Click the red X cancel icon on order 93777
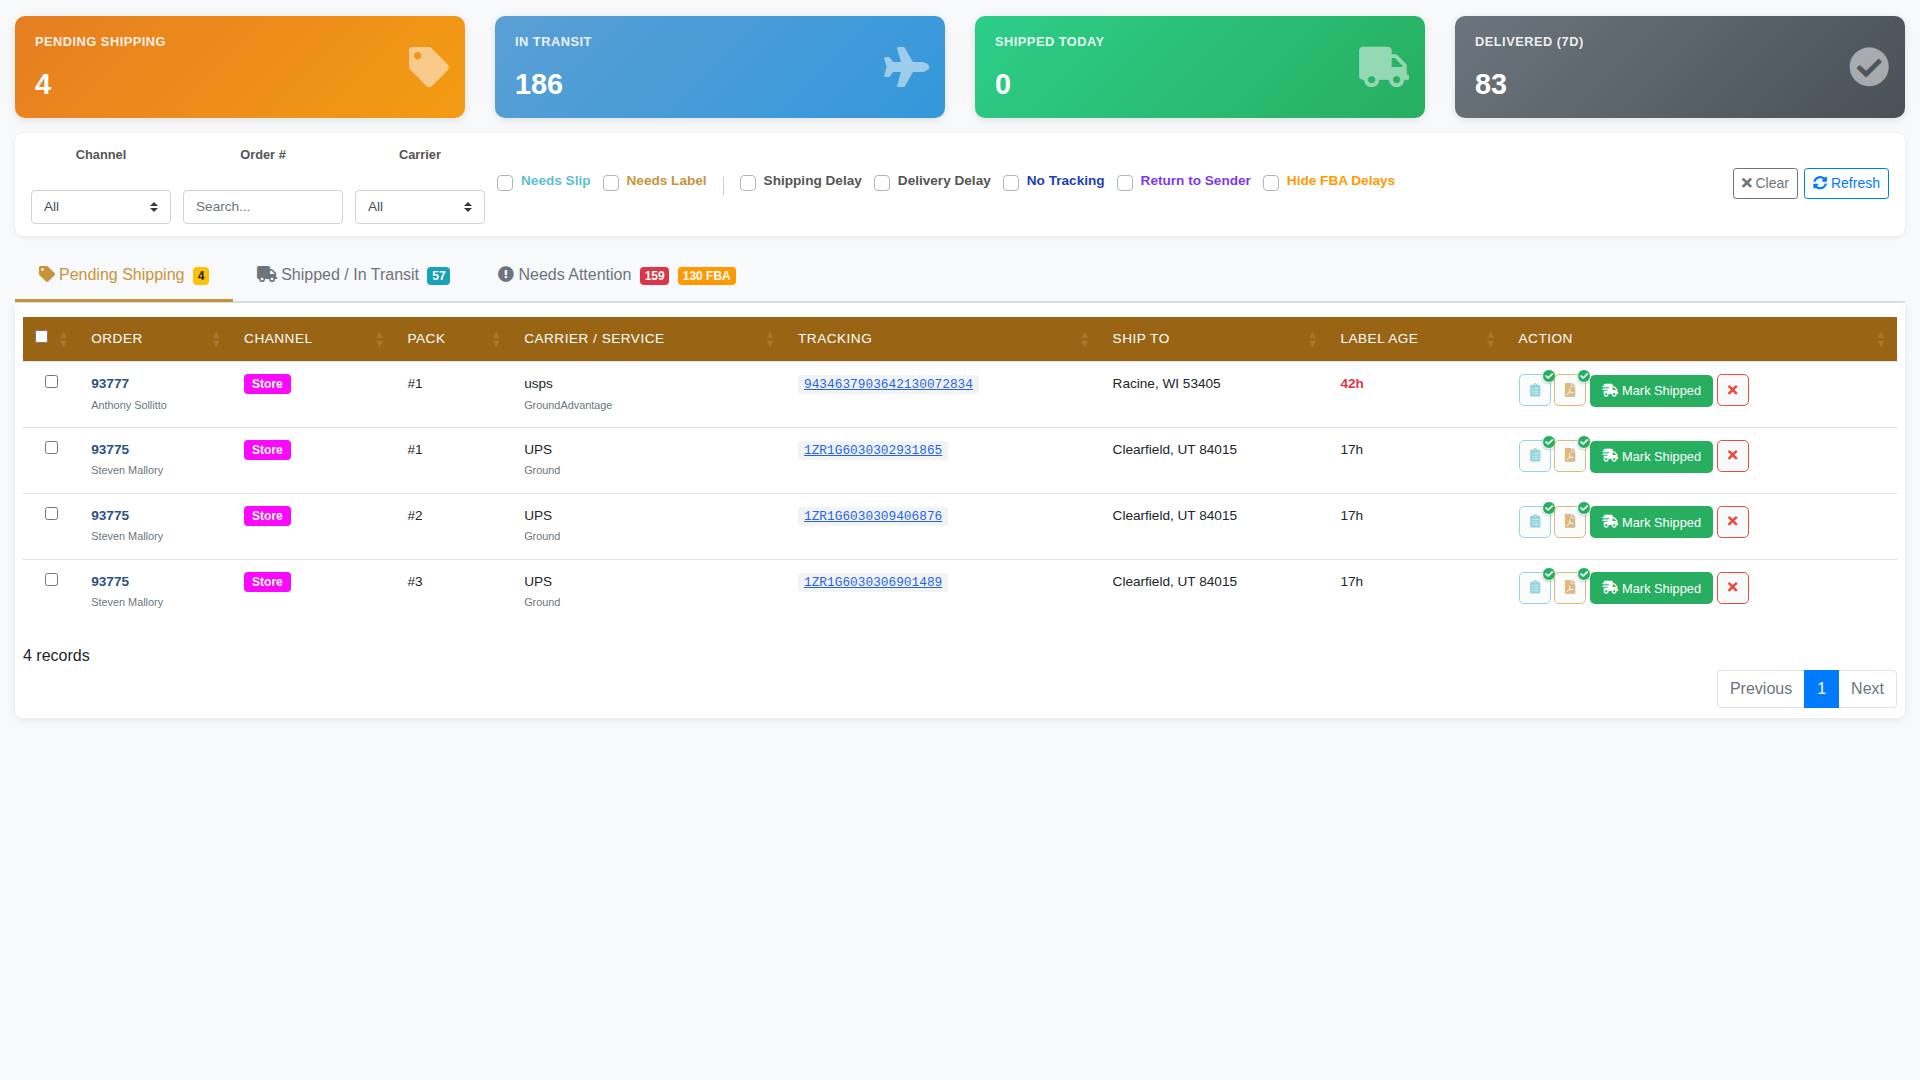This screenshot has height=1080, width=1920. [x=1732, y=390]
